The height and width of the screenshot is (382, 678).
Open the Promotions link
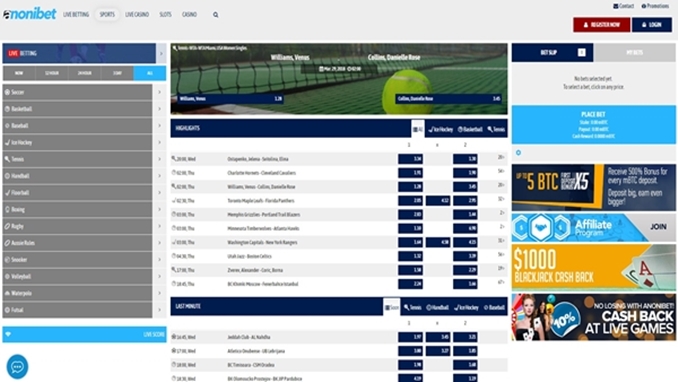pyautogui.click(x=655, y=6)
